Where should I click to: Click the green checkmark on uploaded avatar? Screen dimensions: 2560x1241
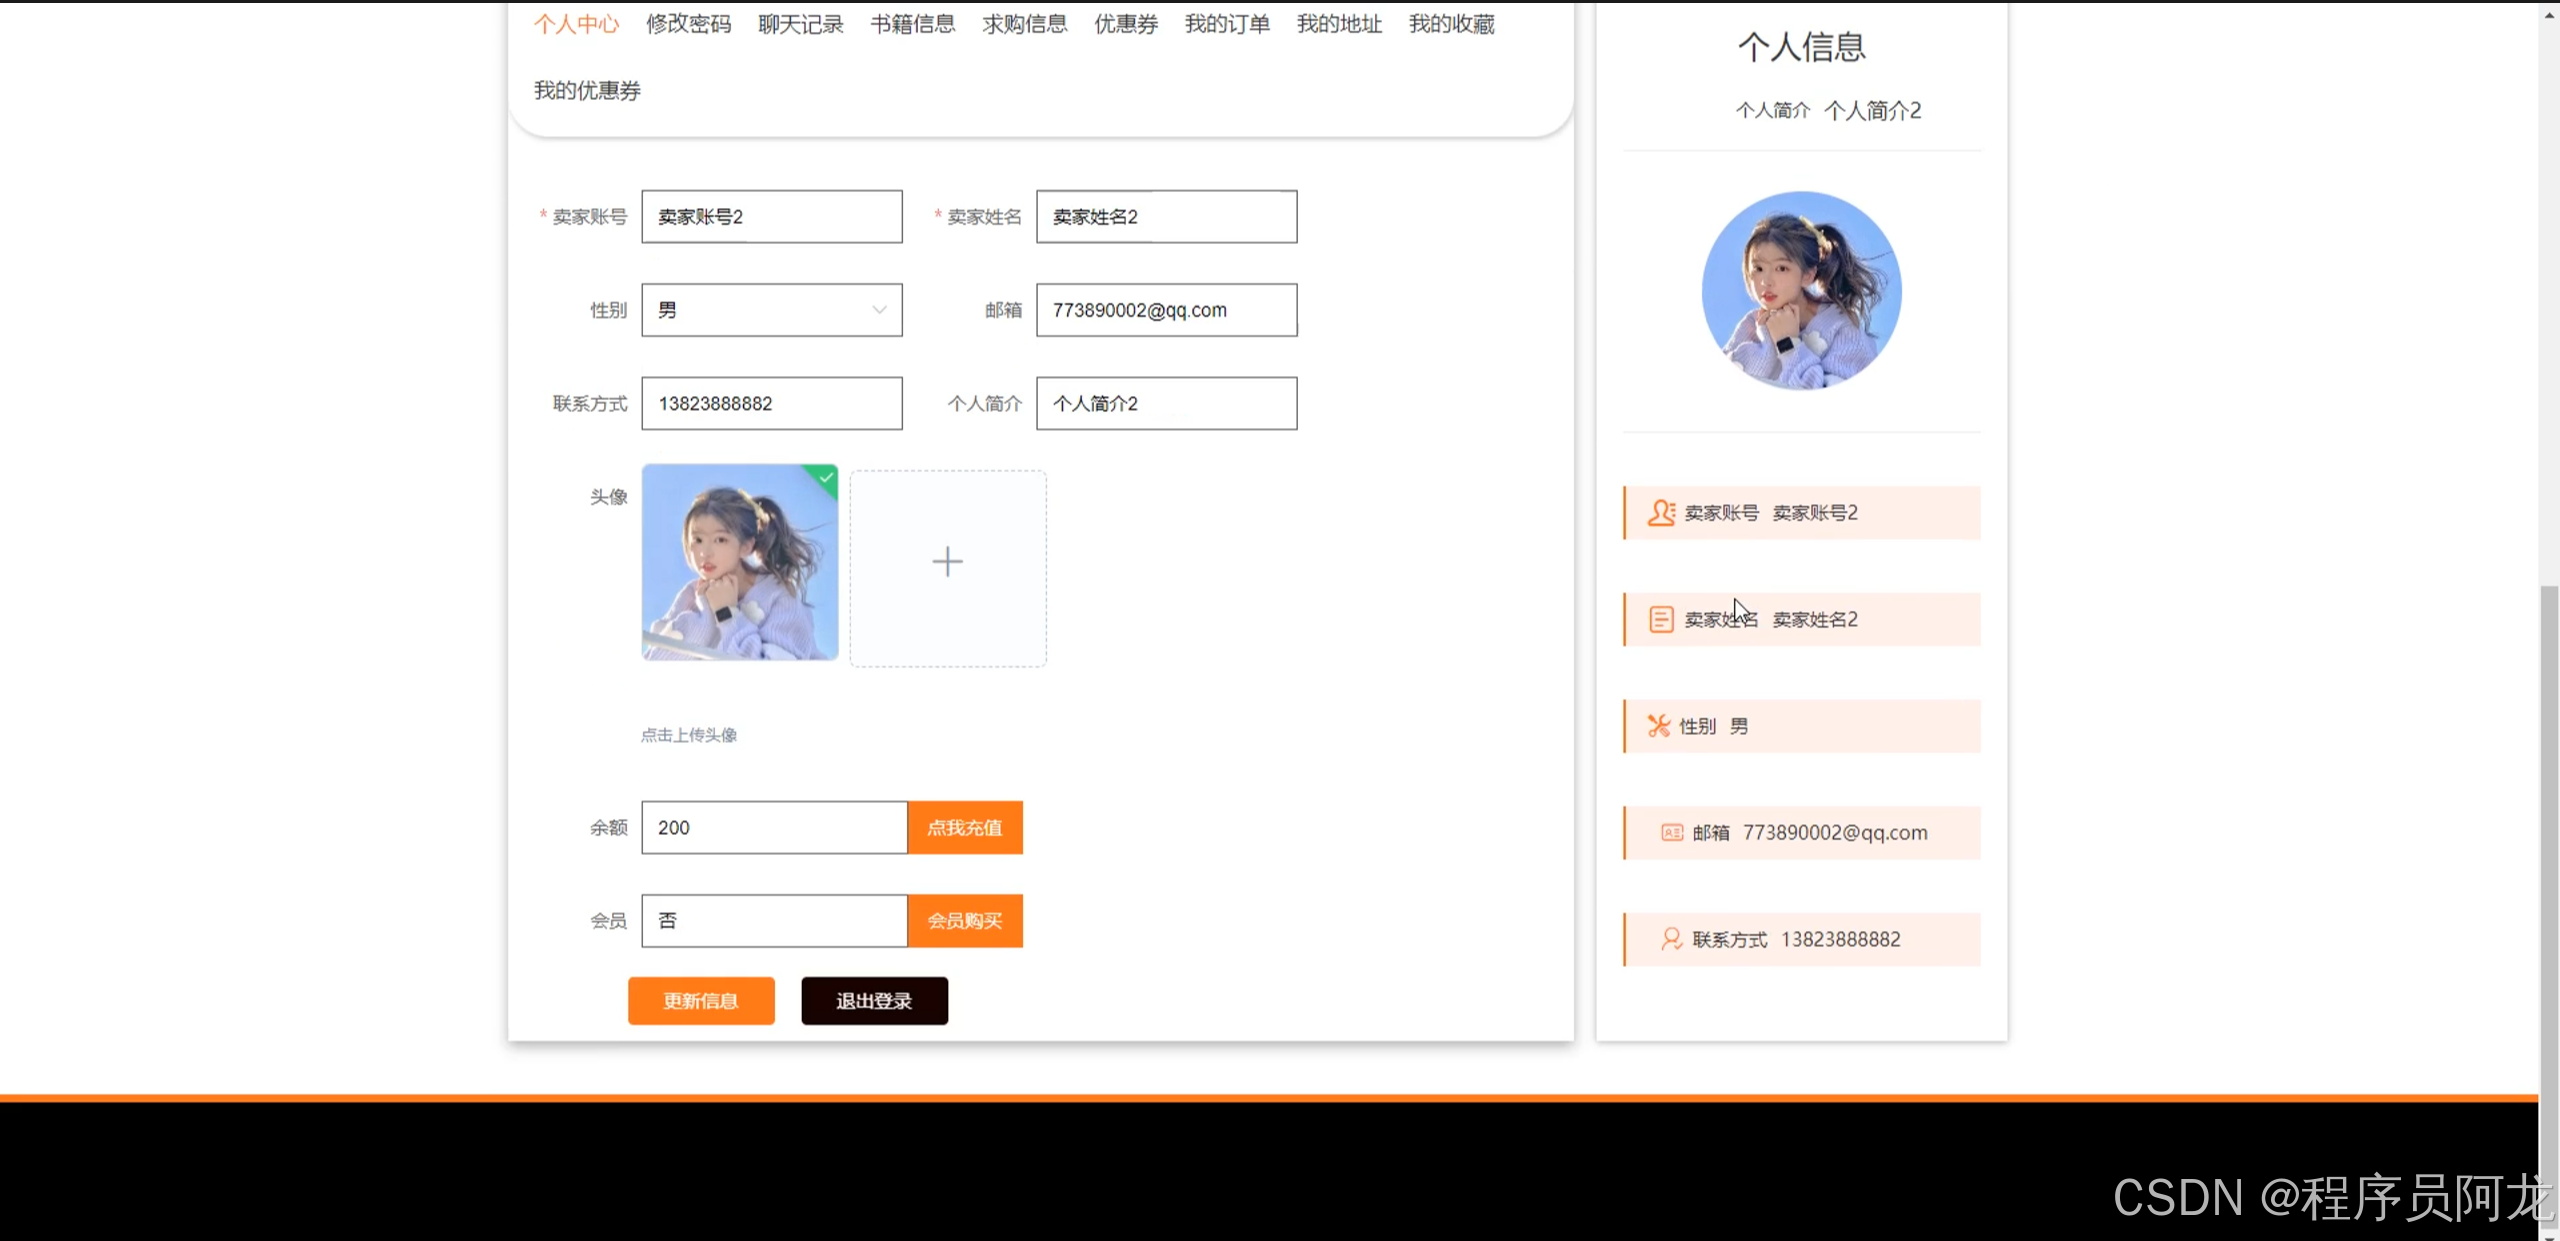click(826, 477)
